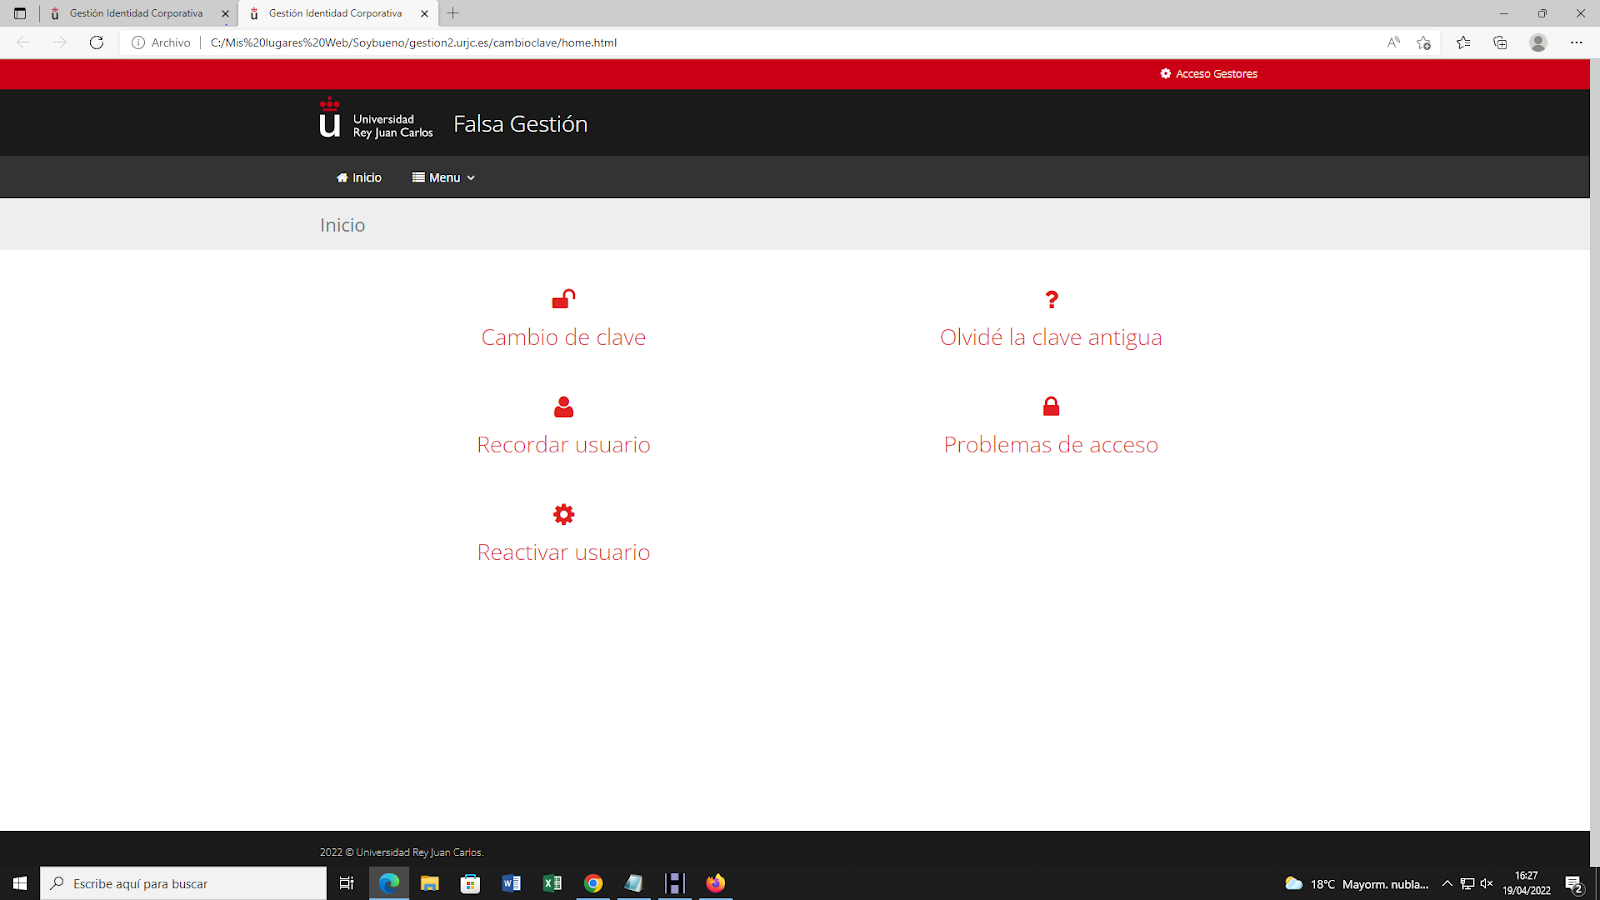Open Firefox from the taskbar

pos(715,883)
